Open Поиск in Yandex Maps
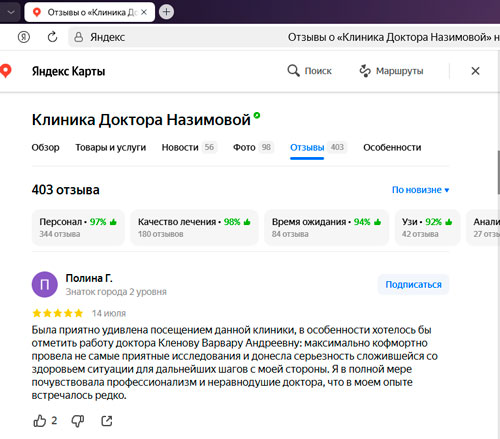The width and height of the screenshot is (500, 439). [x=318, y=71]
